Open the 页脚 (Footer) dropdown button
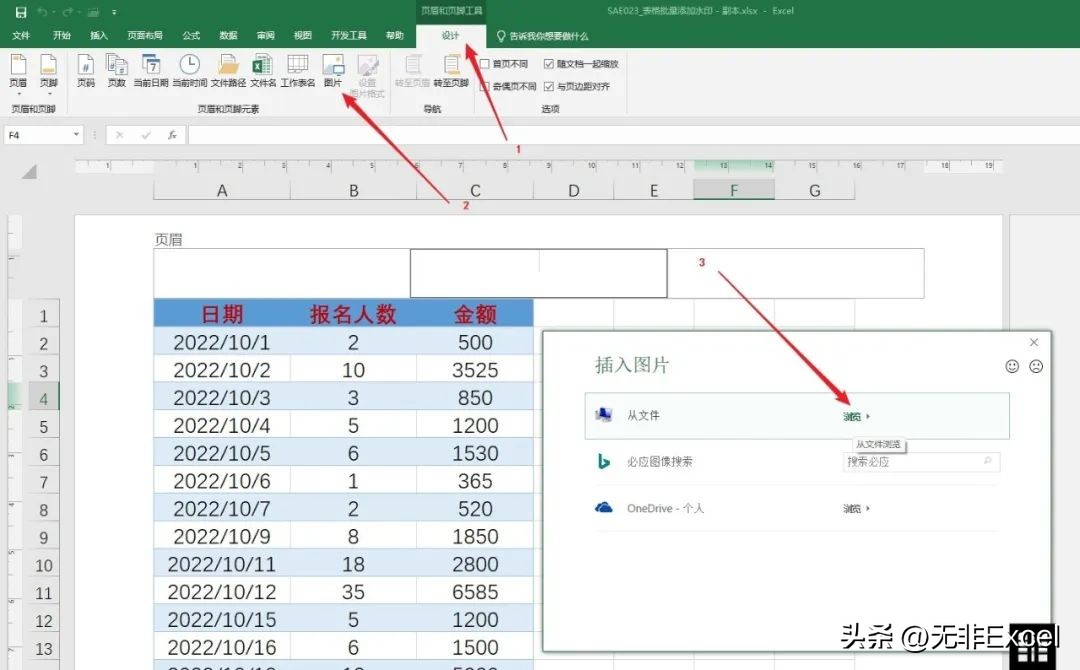The width and height of the screenshot is (1080, 670). tap(48, 74)
